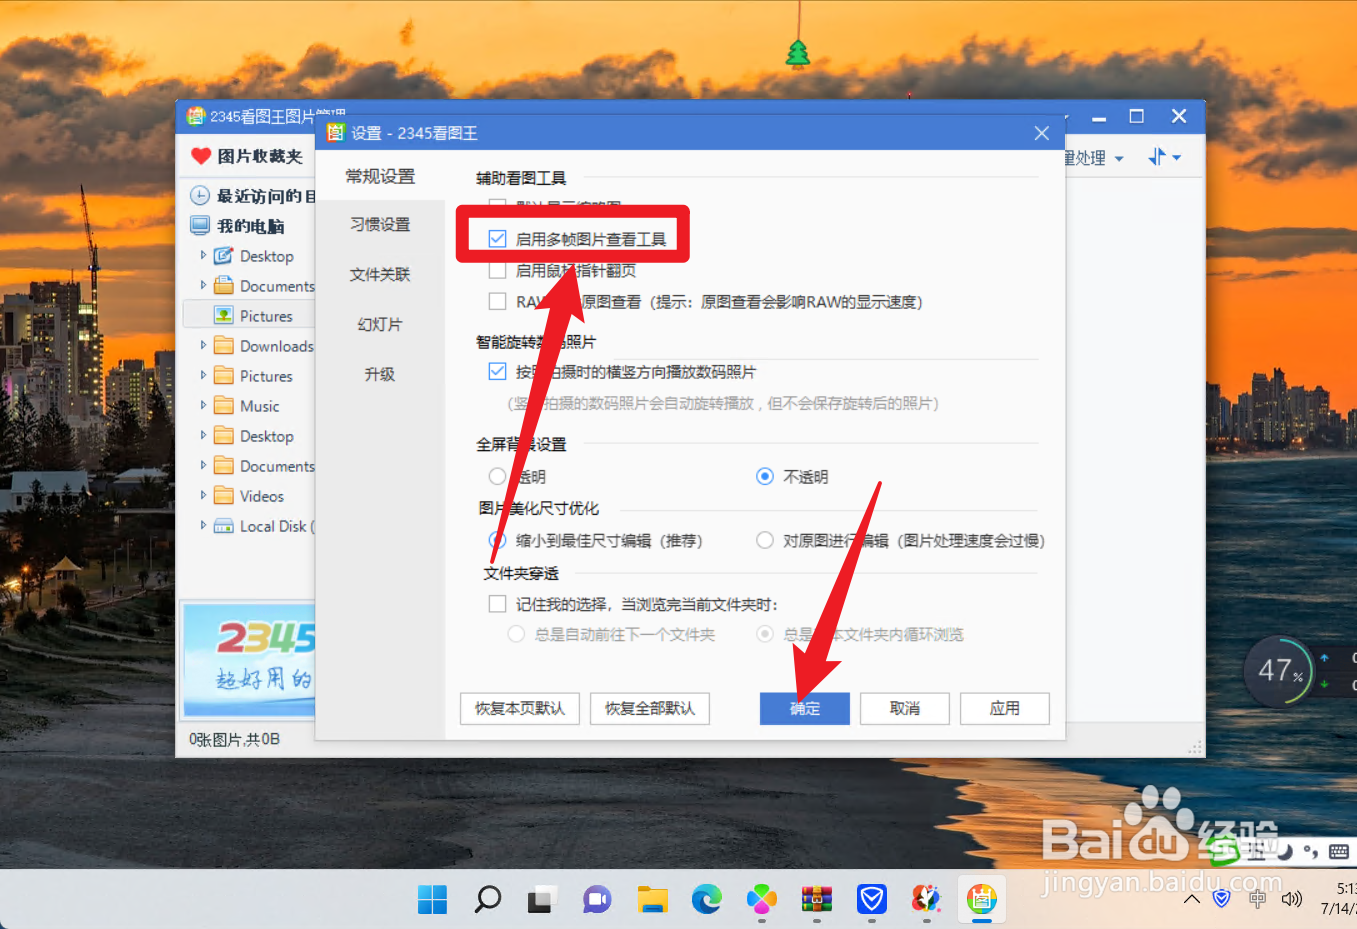
Task: Click the 应用 button
Action: coord(1005,708)
